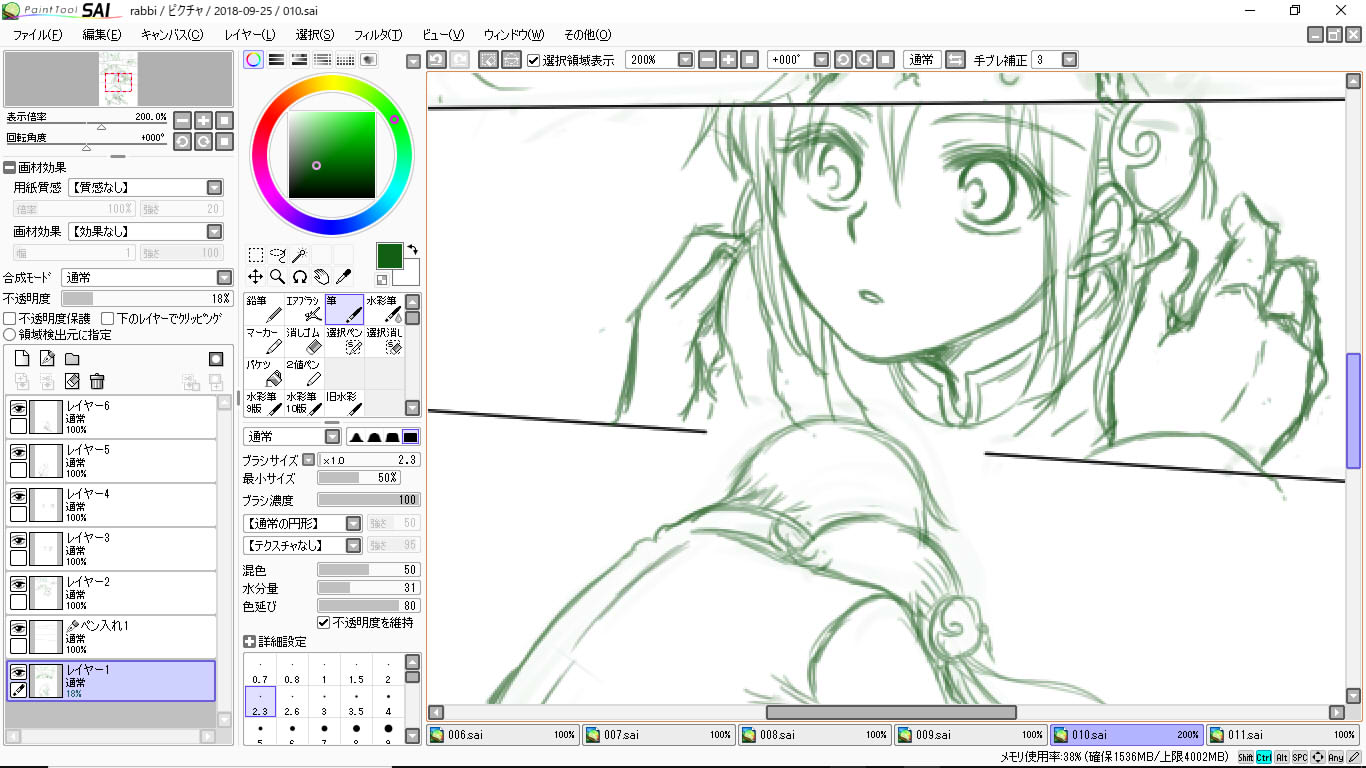Image resolution: width=1366 pixels, height=768 pixels.
Task: Open the レイヤー(L) menu
Action: [x=251, y=35]
